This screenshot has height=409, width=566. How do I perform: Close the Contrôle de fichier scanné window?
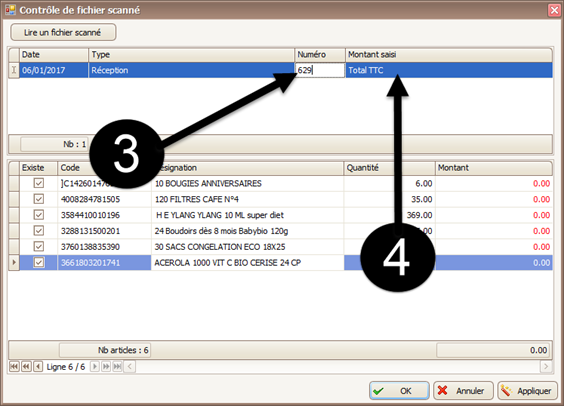pos(554,10)
